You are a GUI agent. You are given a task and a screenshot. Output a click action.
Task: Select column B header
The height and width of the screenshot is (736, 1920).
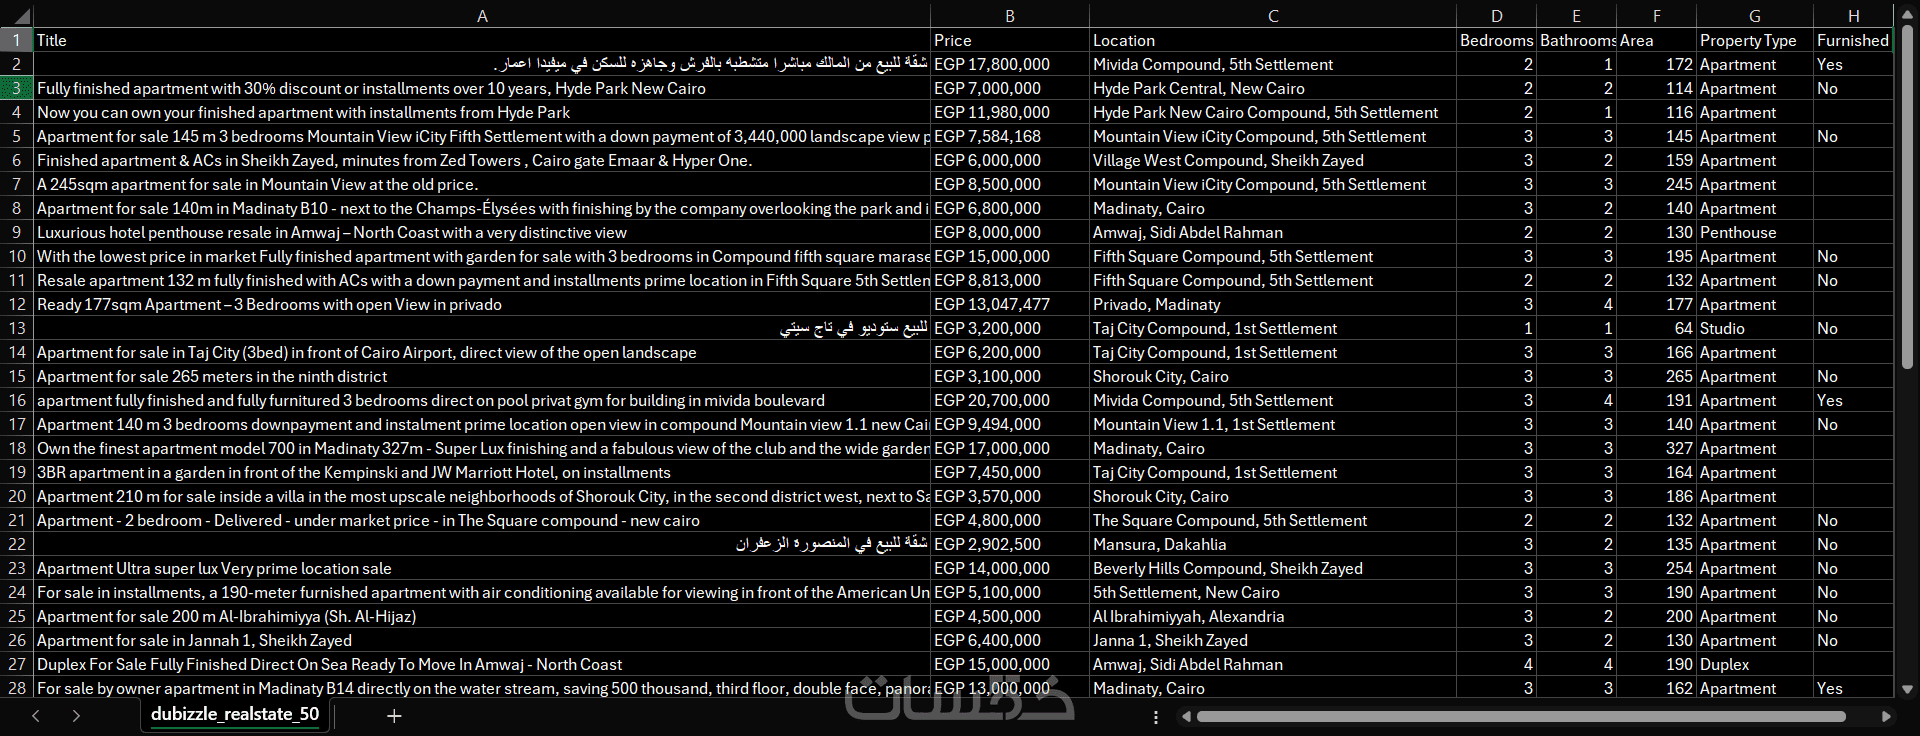tap(1010, 15)
